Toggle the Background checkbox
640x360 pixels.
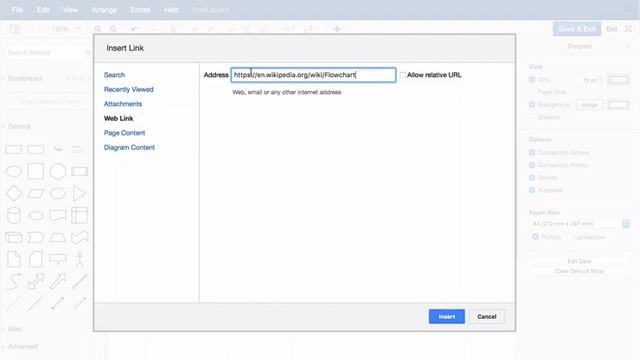532,105
